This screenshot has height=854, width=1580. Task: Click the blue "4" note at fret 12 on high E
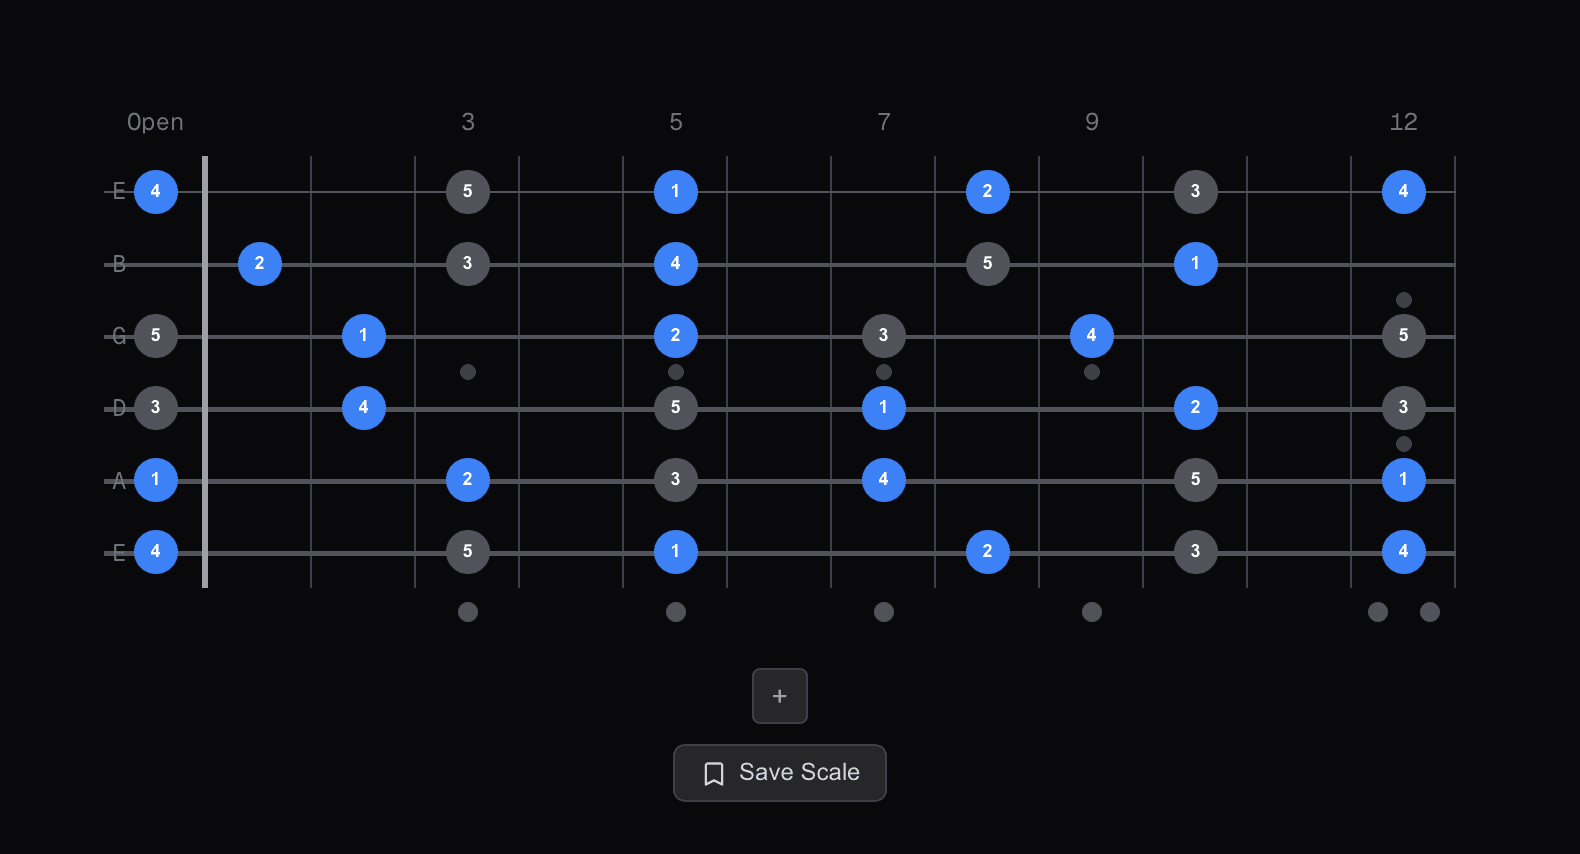pyautogui.click(x=1404, y=191)
